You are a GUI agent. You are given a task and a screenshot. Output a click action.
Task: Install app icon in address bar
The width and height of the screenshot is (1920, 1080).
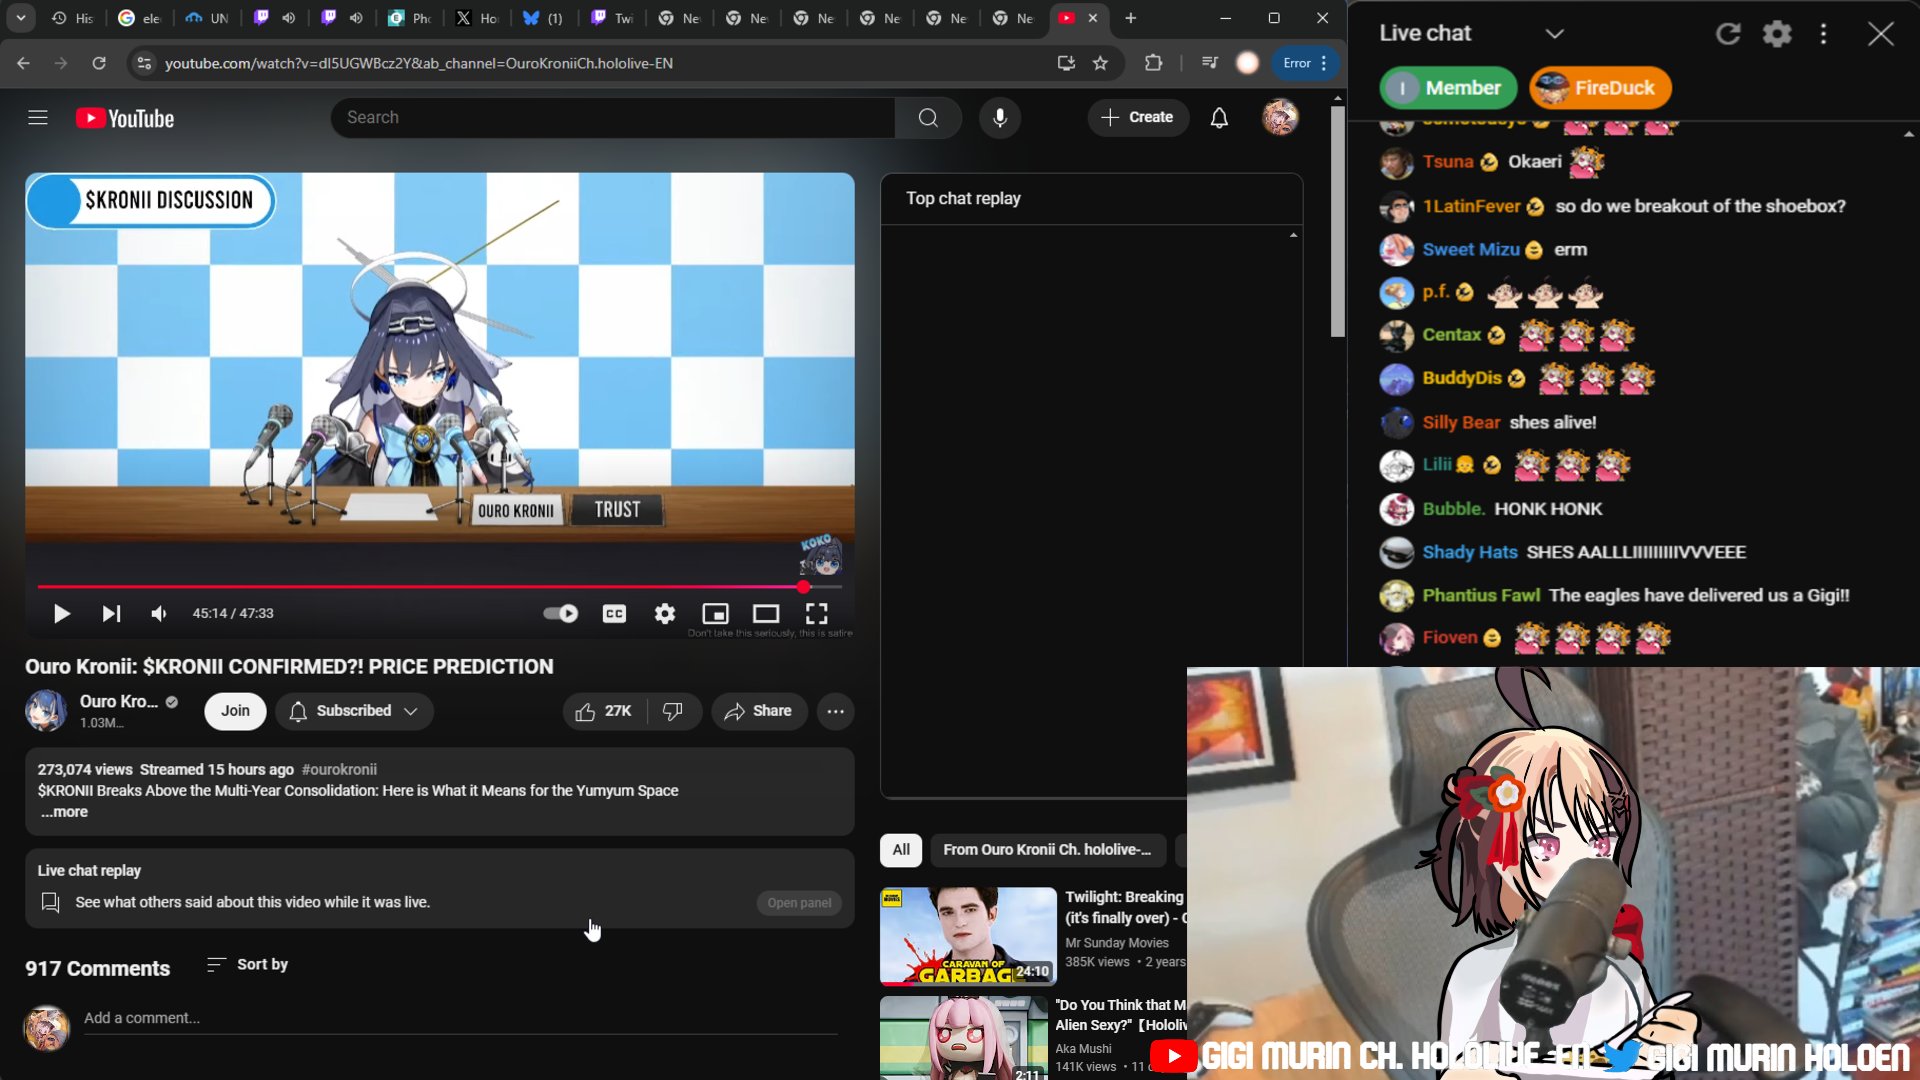[1065, 63]
